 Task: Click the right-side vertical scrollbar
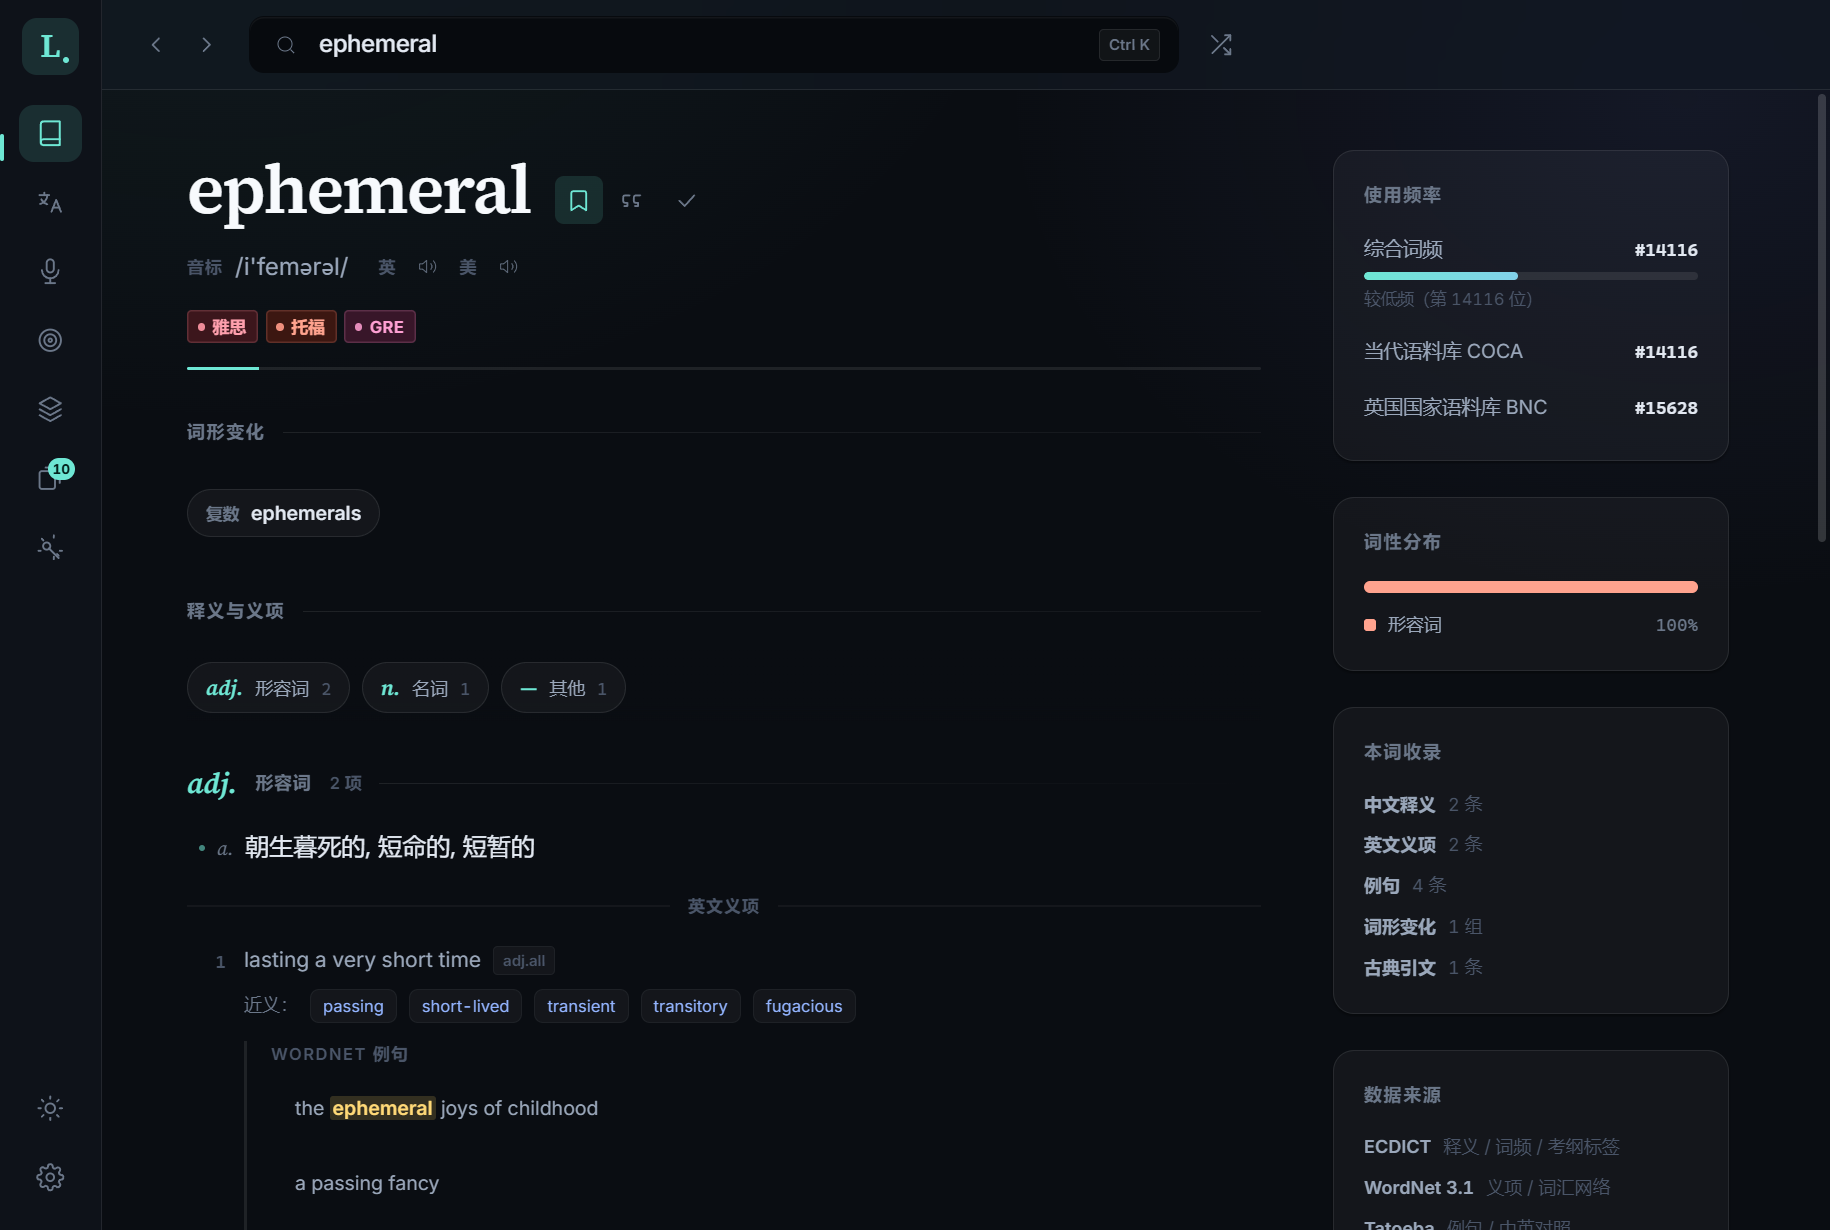pos(1822,318)
